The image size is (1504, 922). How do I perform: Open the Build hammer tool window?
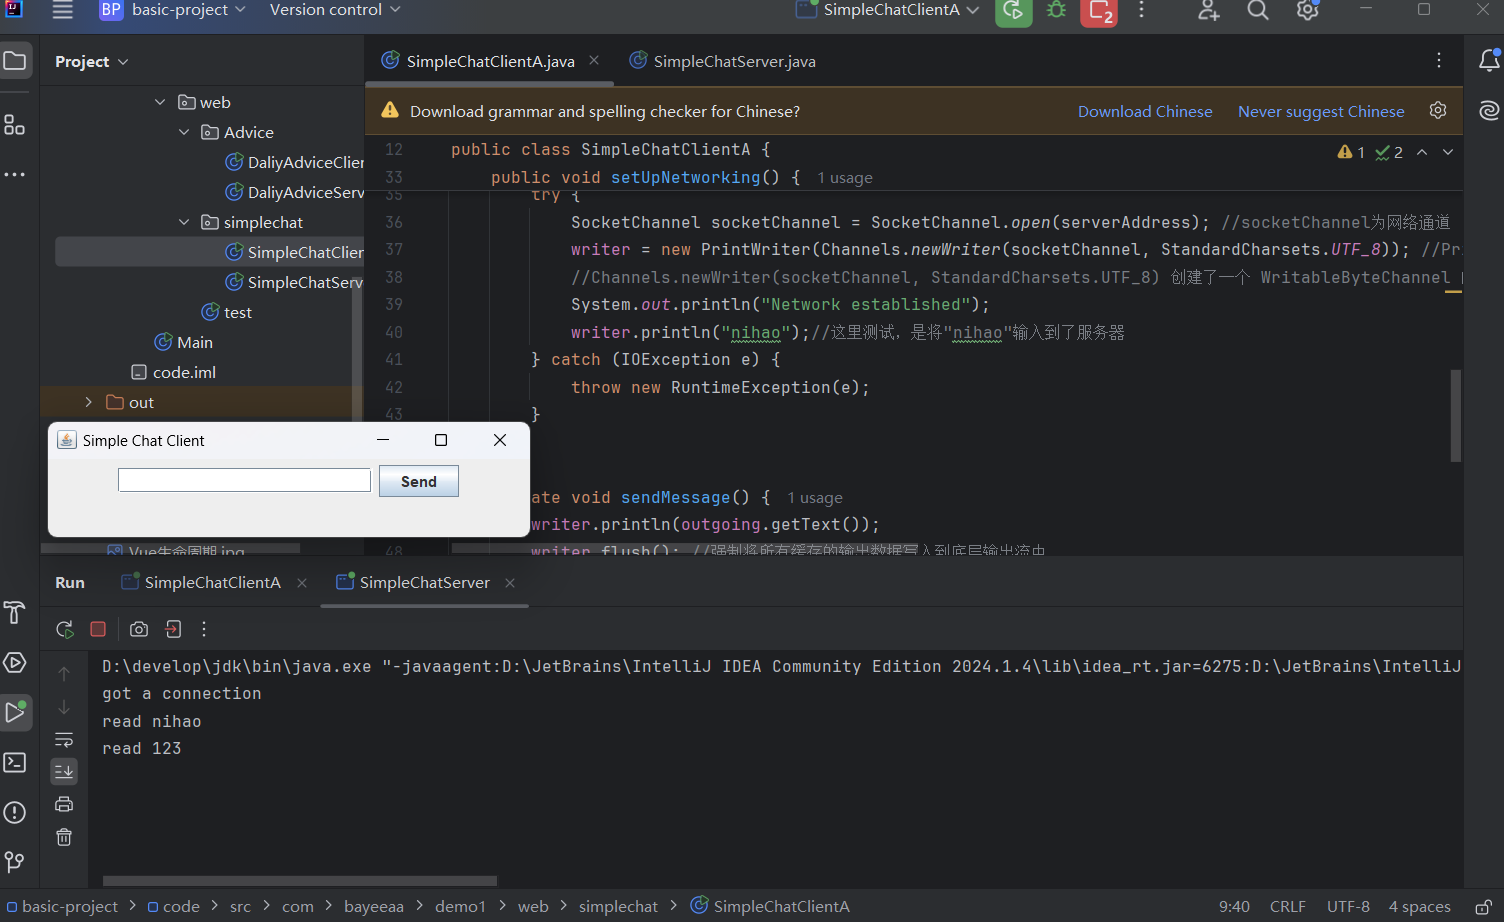coord(15,612)
